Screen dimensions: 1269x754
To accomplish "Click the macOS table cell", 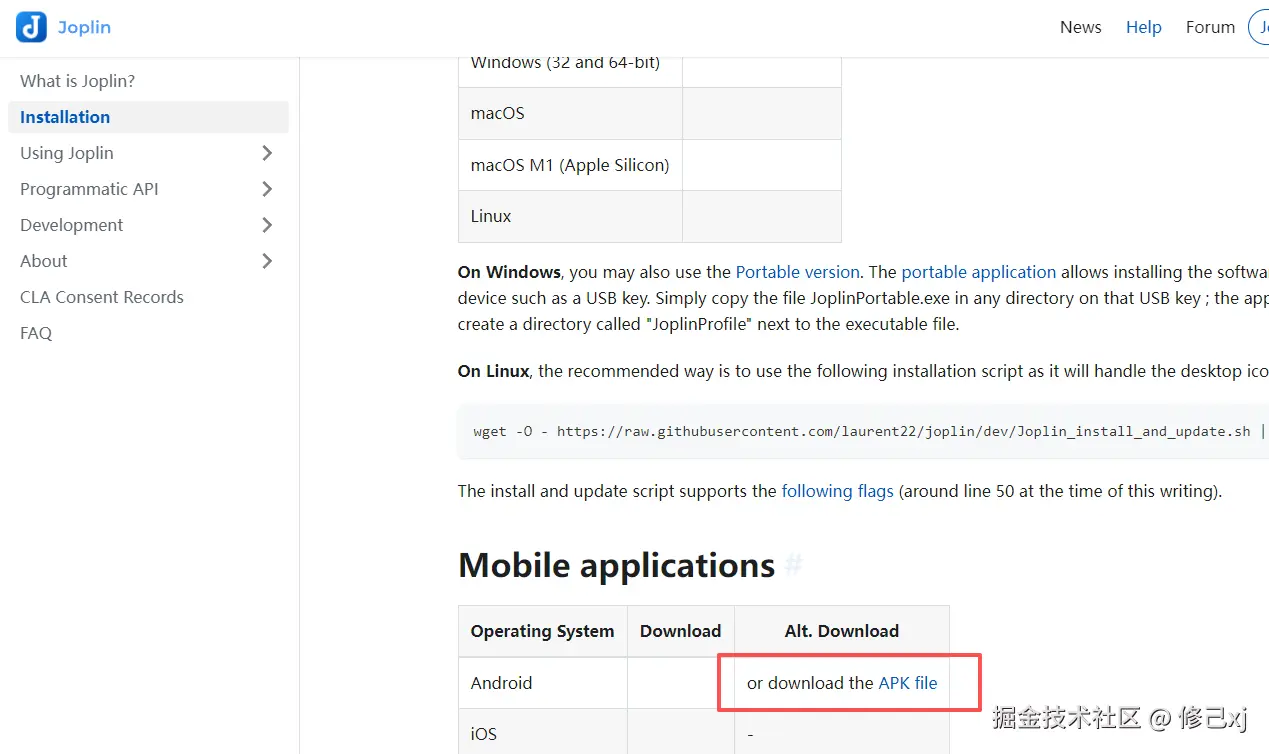I will 570,113.
